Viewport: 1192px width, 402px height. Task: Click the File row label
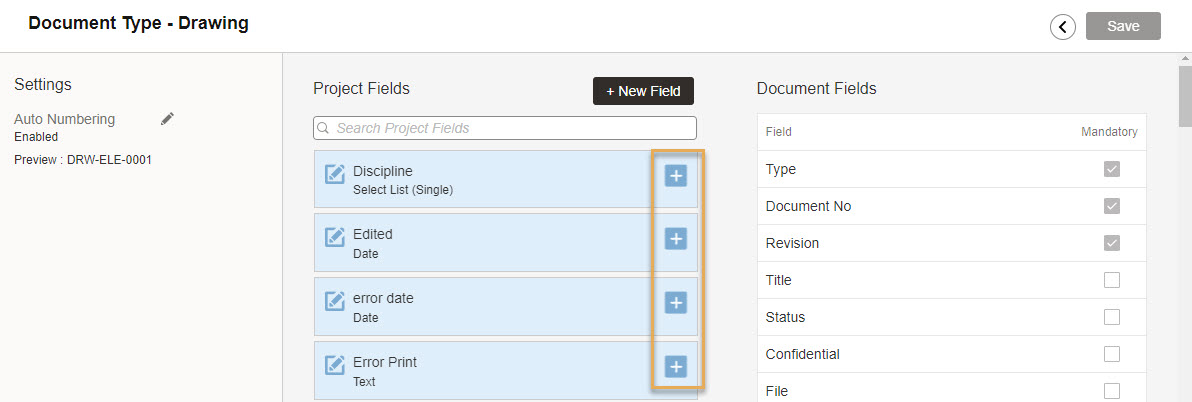tap(777, 391)
